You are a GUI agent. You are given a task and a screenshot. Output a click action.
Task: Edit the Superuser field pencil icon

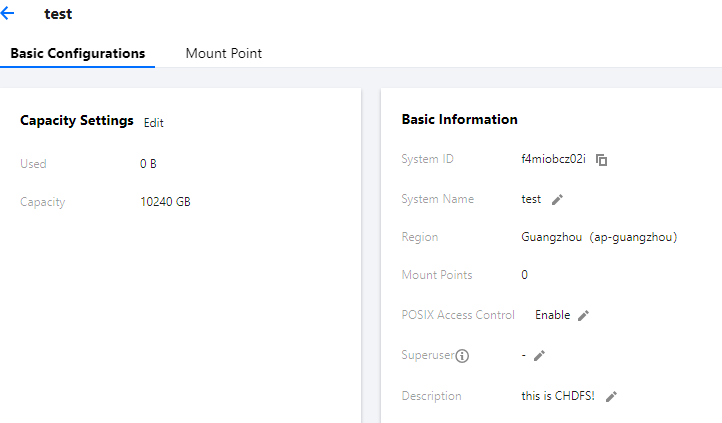point(539,355)
